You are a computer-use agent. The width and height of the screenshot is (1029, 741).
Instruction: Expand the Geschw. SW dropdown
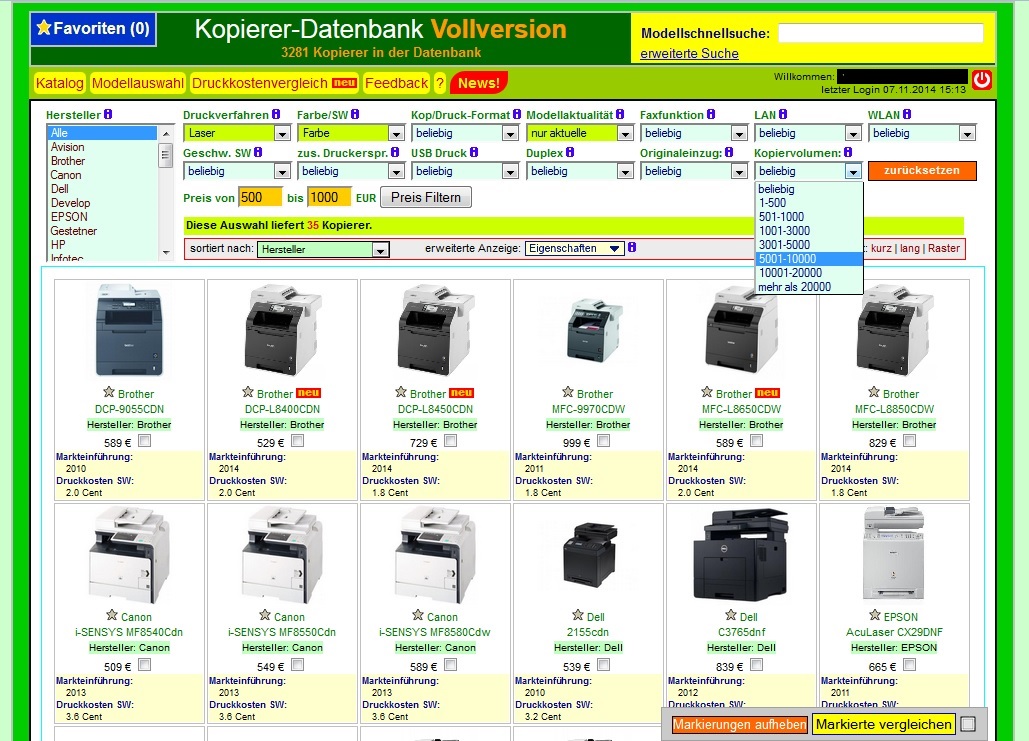tap(237, 171)
